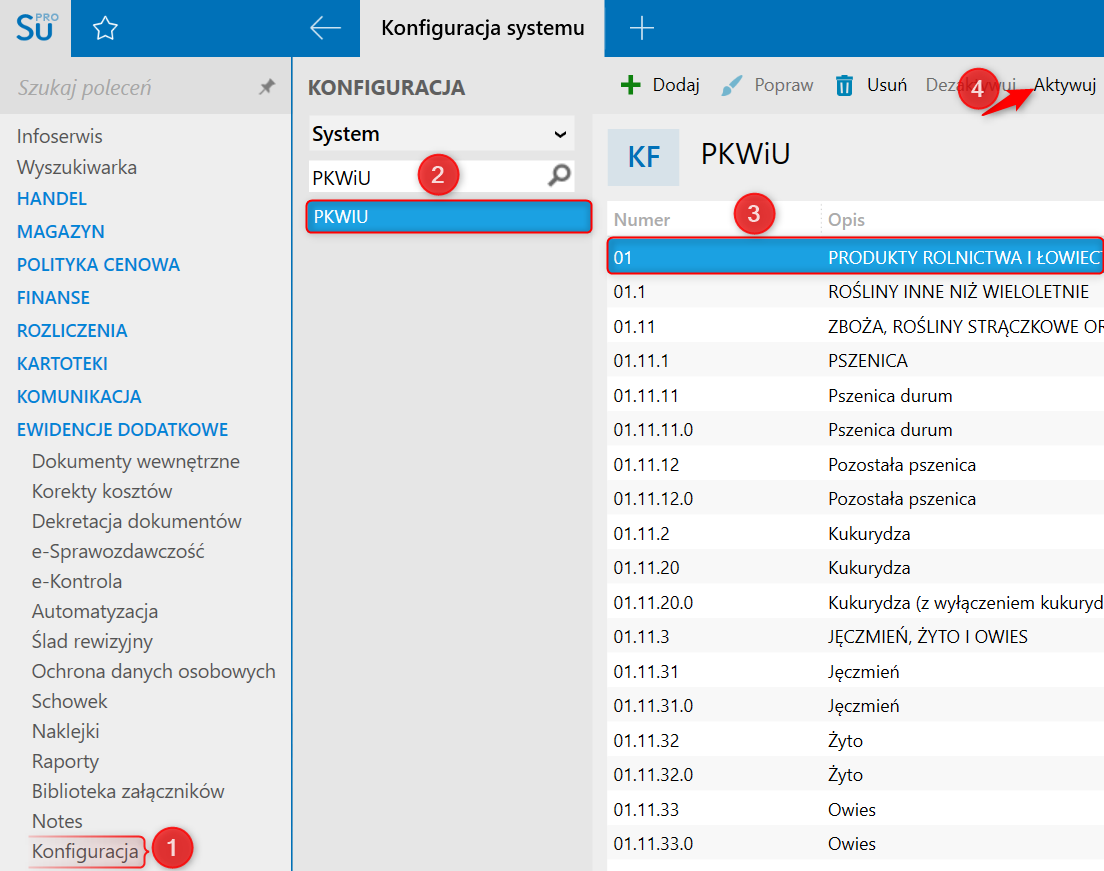This screenshot has height=871, width=1104.
Task: Click the trash Usuń icon
Action: pos(843,85)
